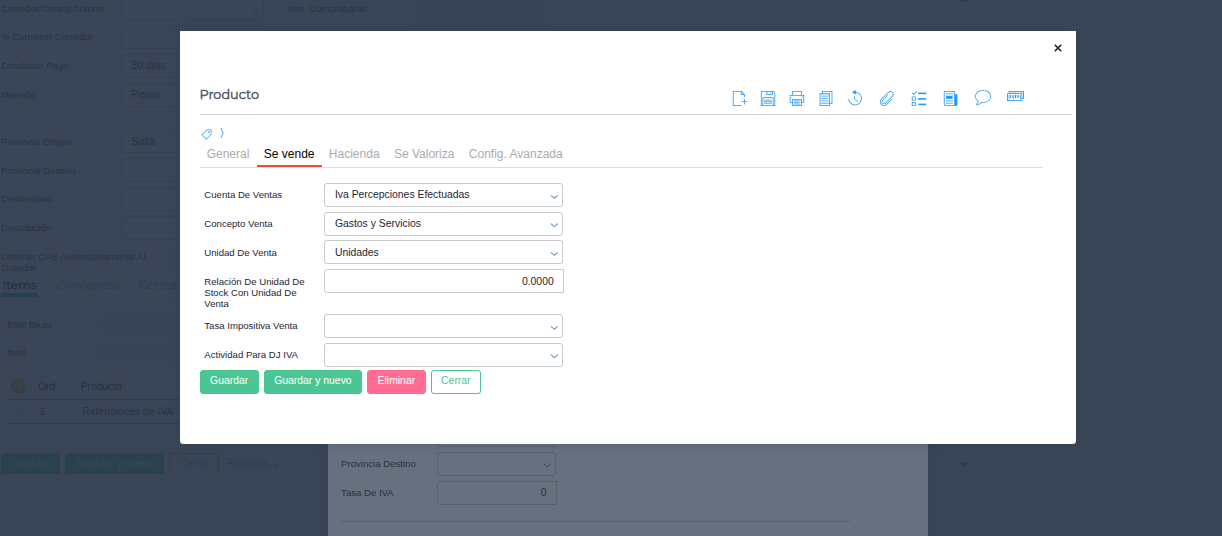Click the Tasa De IVA field behind dialog
This screenshot has height=536, width=1222.
click(x=497, y=493)
